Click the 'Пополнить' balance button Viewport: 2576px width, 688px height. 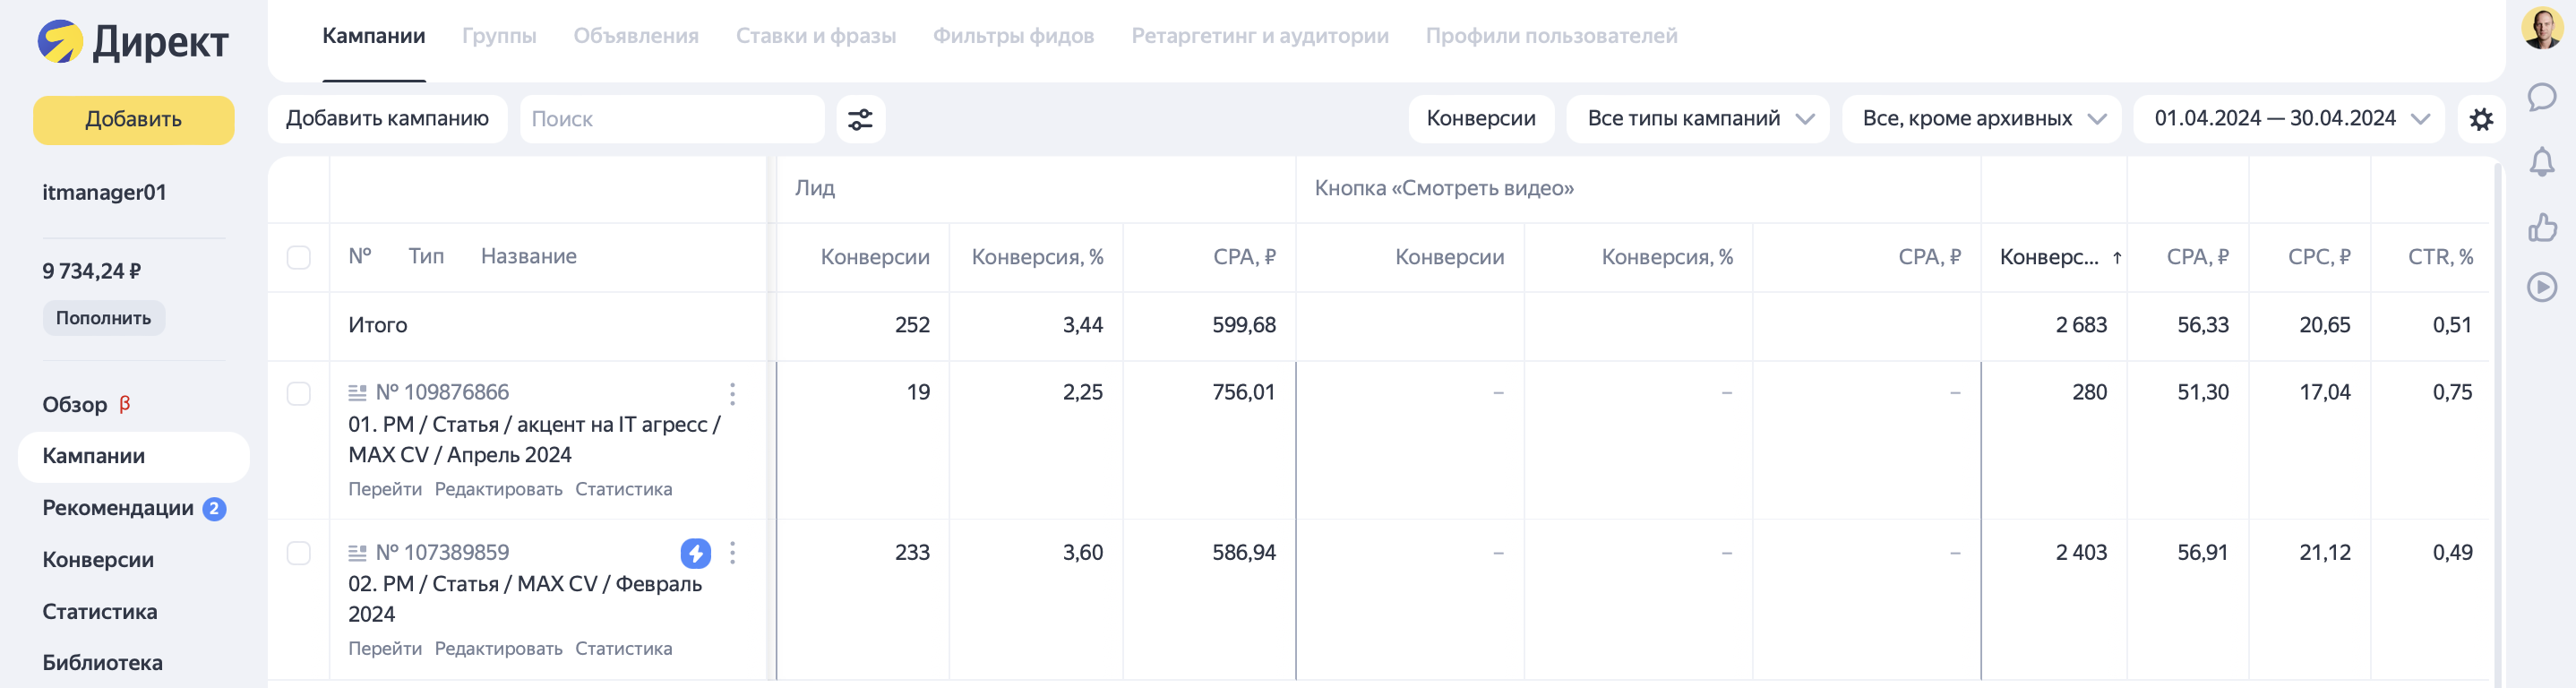(103, 318)
